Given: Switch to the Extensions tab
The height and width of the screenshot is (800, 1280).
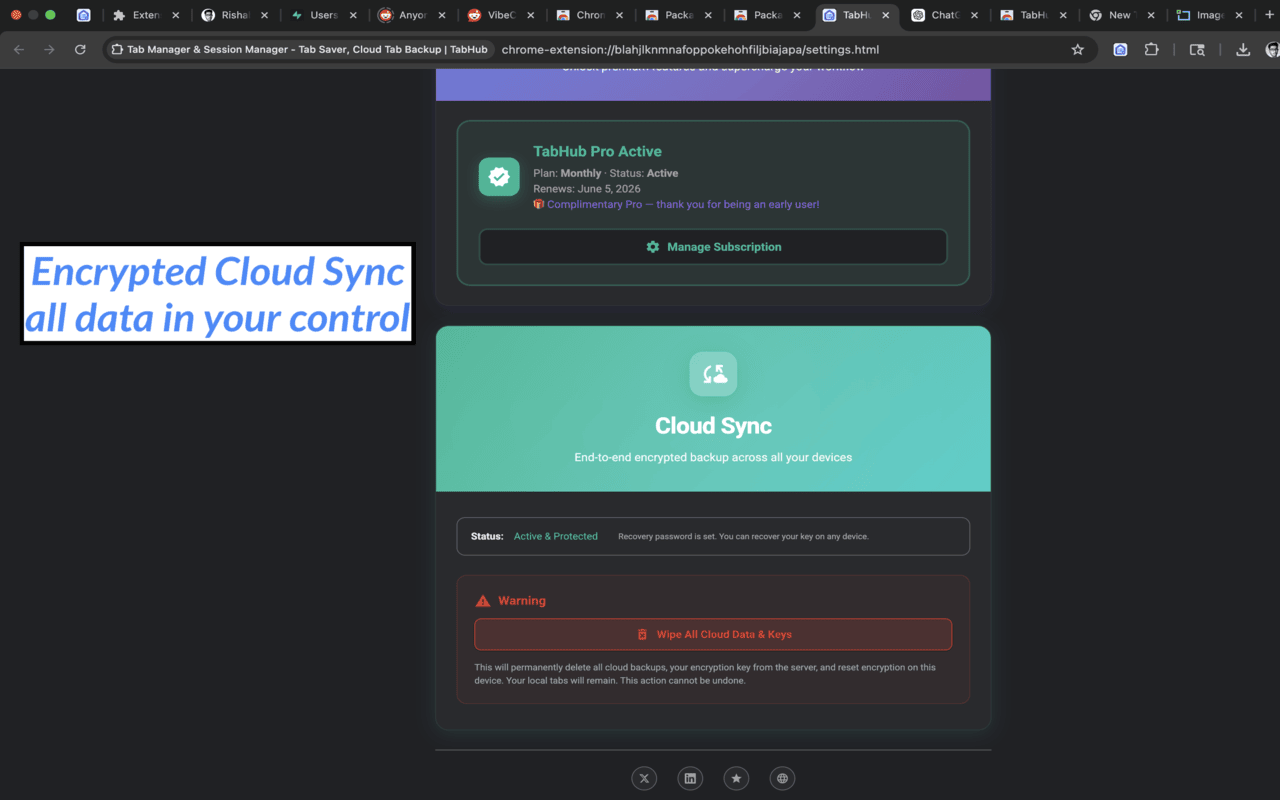Looking at the screenshot, I should point(146,15).
